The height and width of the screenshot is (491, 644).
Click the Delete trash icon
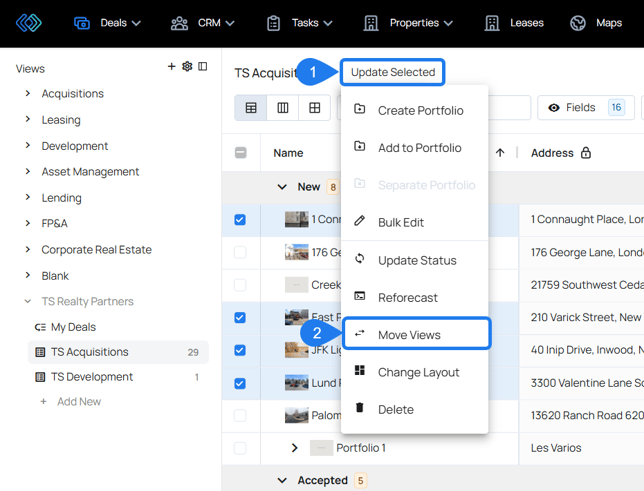tap(360, 409)
